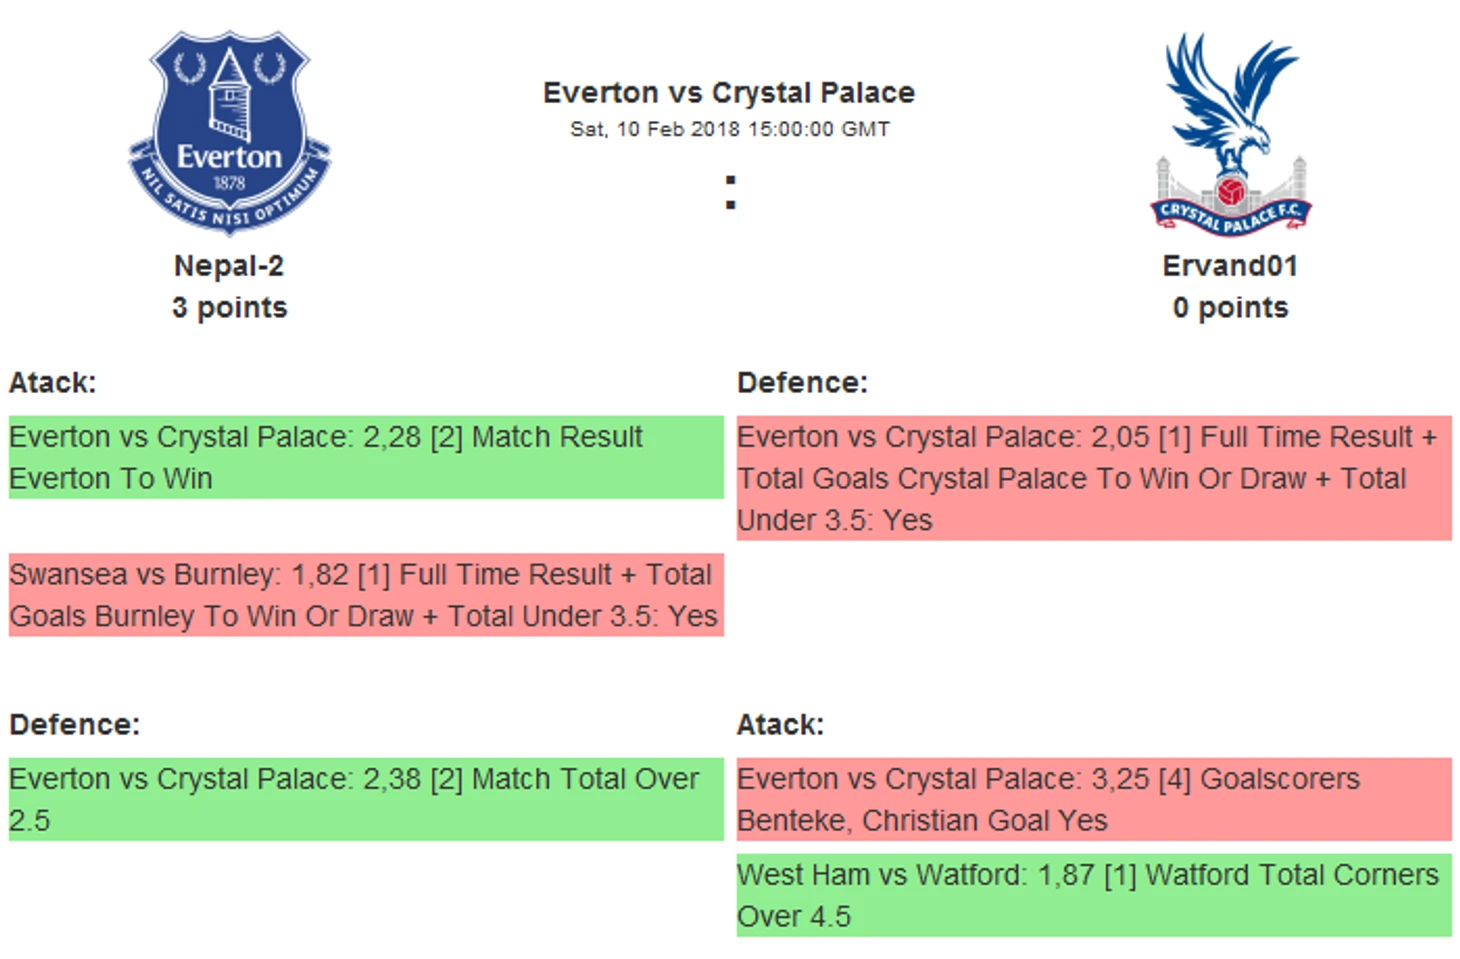The height and width of the screenshot is (959, 1460).
Task: Open the Everton vs Crystal Palace match title
Action: pos(728,93)
